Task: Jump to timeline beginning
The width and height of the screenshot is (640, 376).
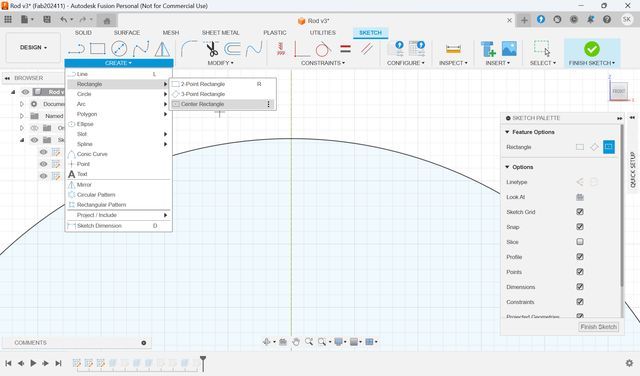Action: click(8, 363)
